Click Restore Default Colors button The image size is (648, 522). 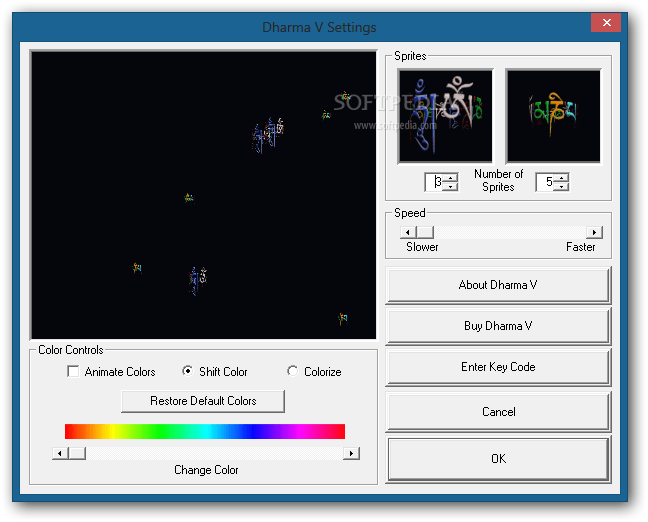[x=203, y=401]
